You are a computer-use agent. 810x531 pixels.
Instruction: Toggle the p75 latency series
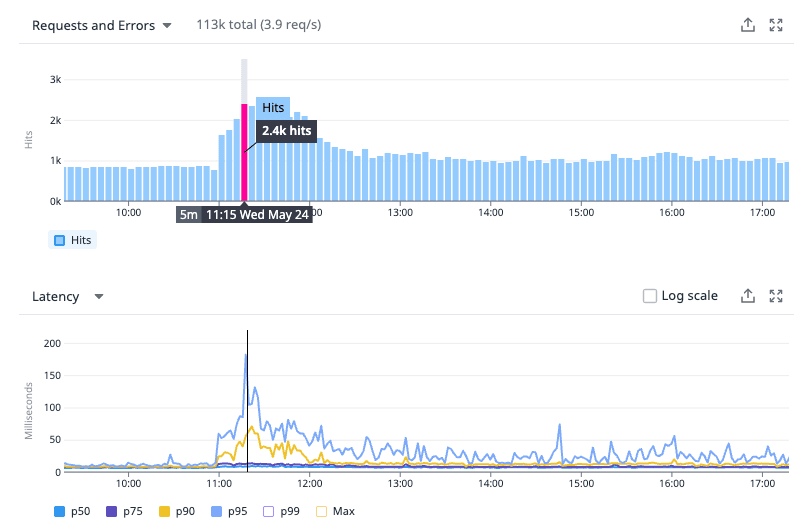124,511
